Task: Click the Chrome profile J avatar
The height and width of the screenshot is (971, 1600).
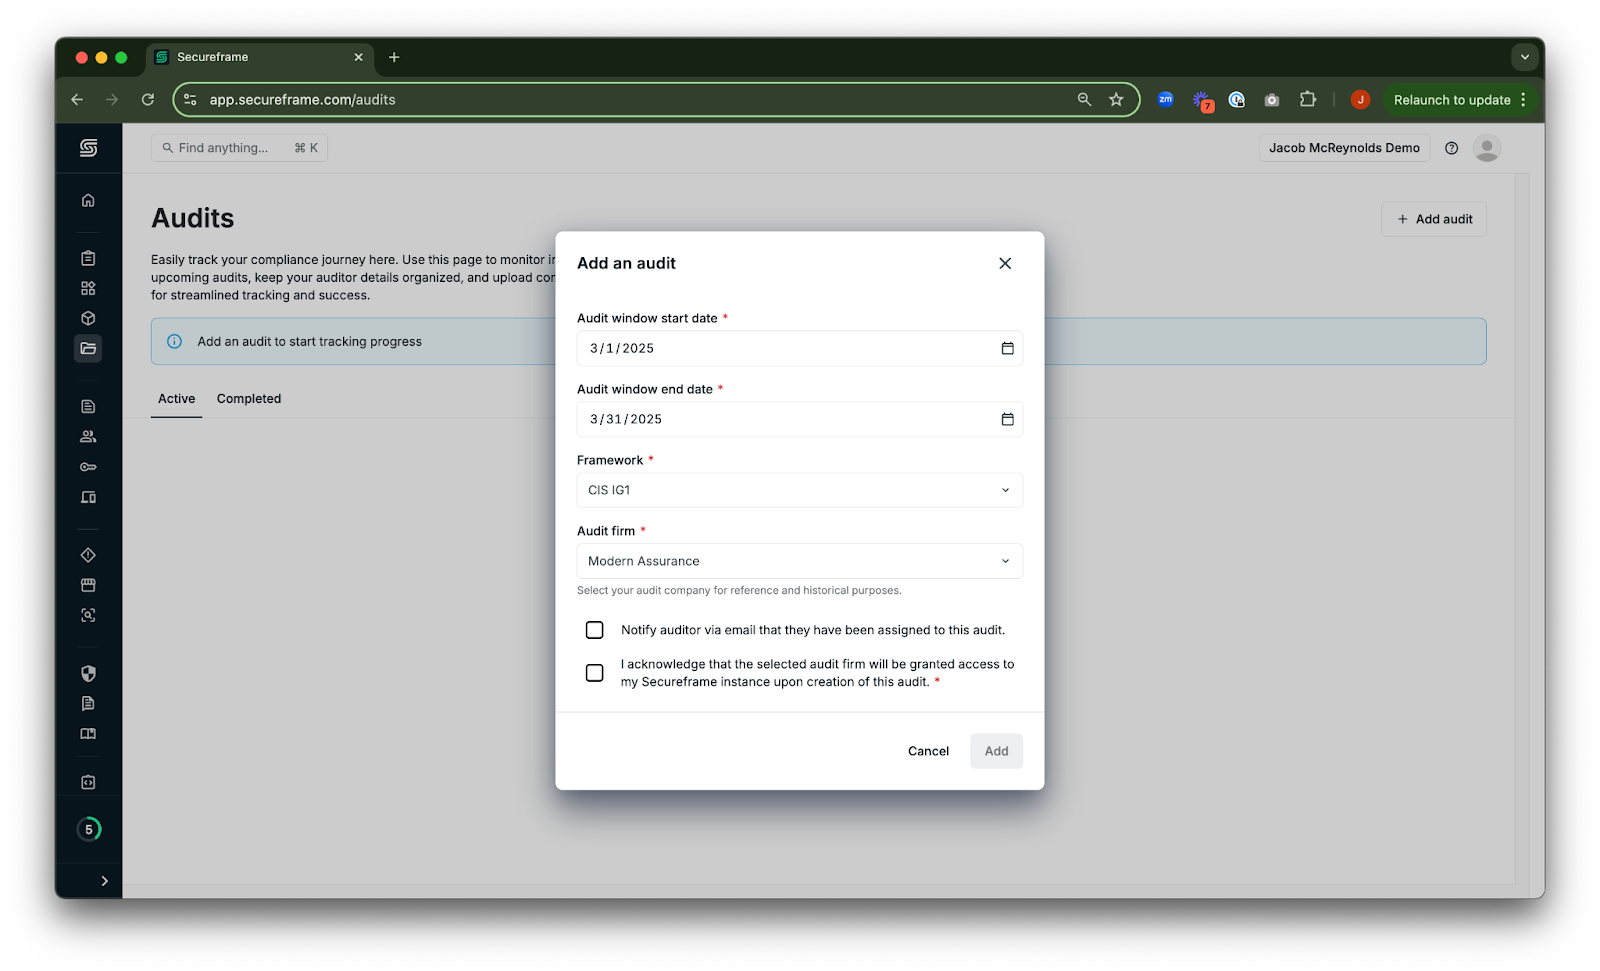Action: (x=1360, y=99)
